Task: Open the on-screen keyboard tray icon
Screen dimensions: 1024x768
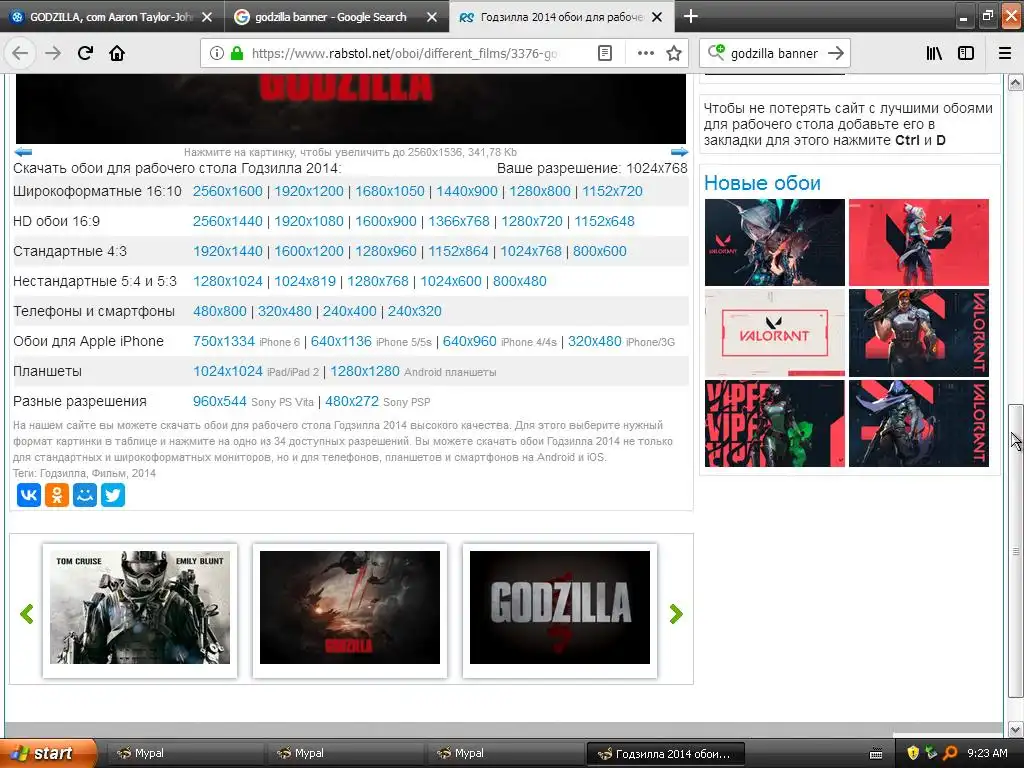Action: coord(876,754)
